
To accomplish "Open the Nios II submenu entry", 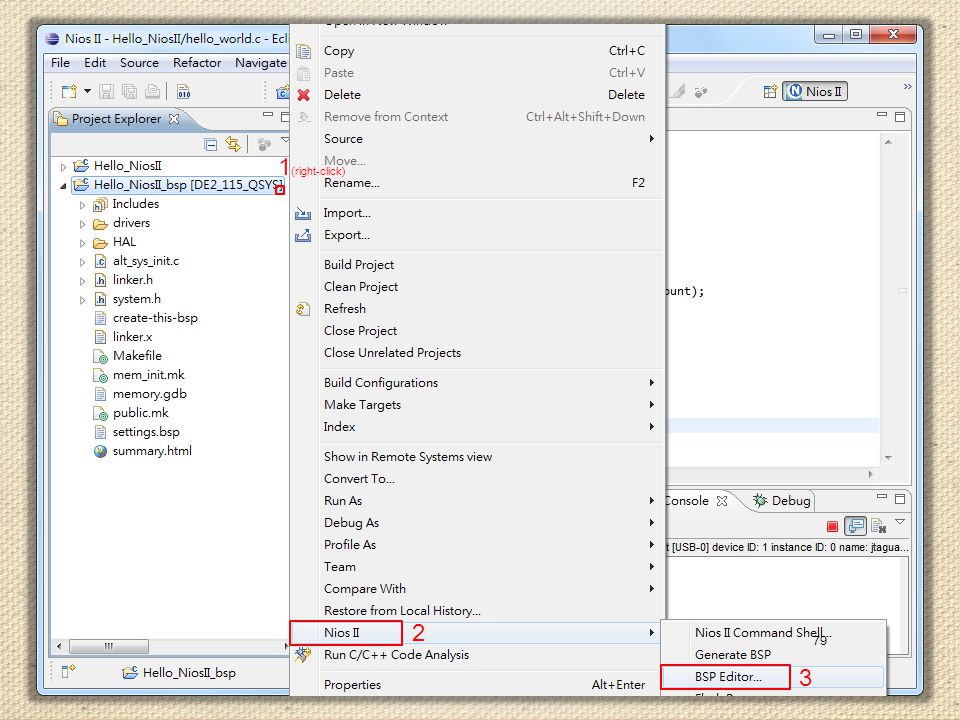I will (478, 633).
